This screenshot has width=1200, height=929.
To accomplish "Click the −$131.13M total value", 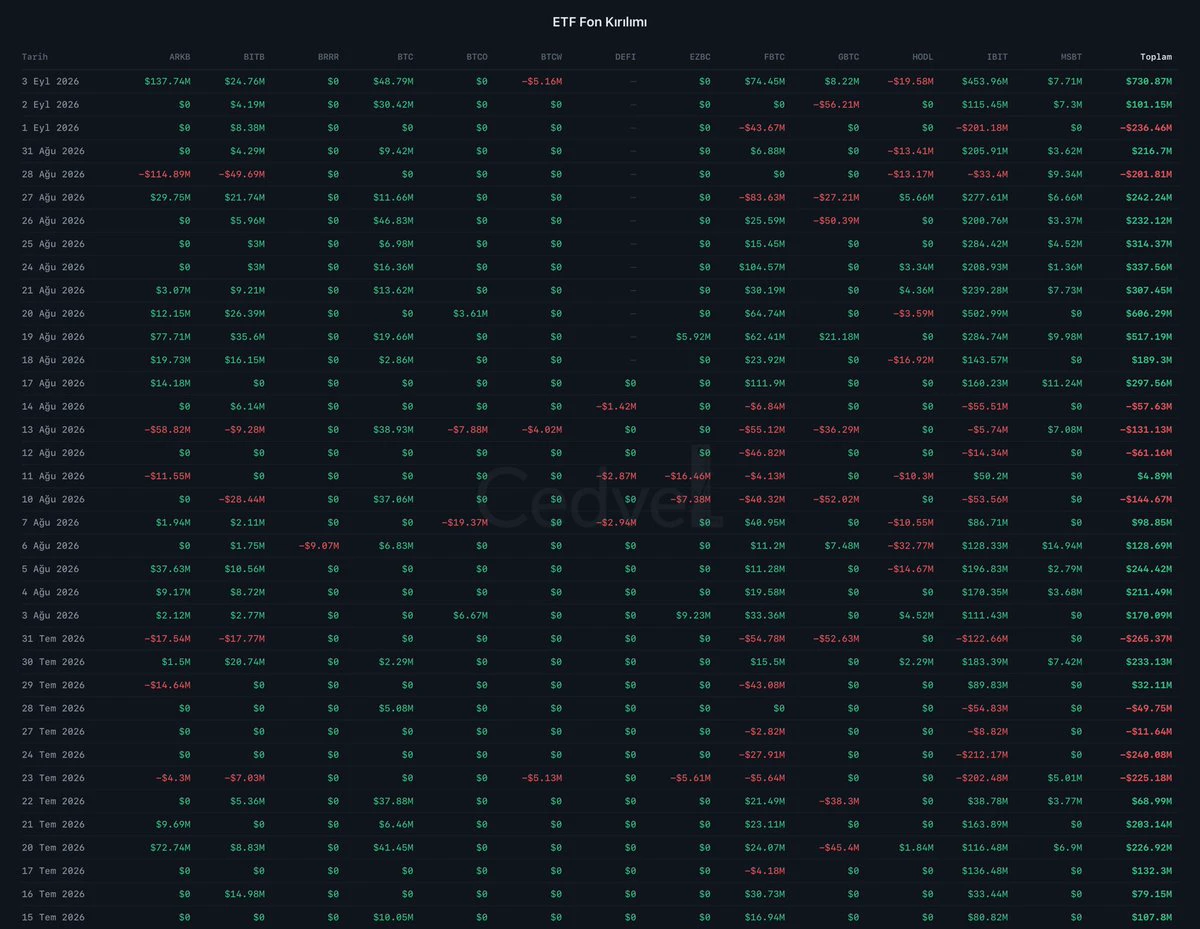I will (1145, 429).
